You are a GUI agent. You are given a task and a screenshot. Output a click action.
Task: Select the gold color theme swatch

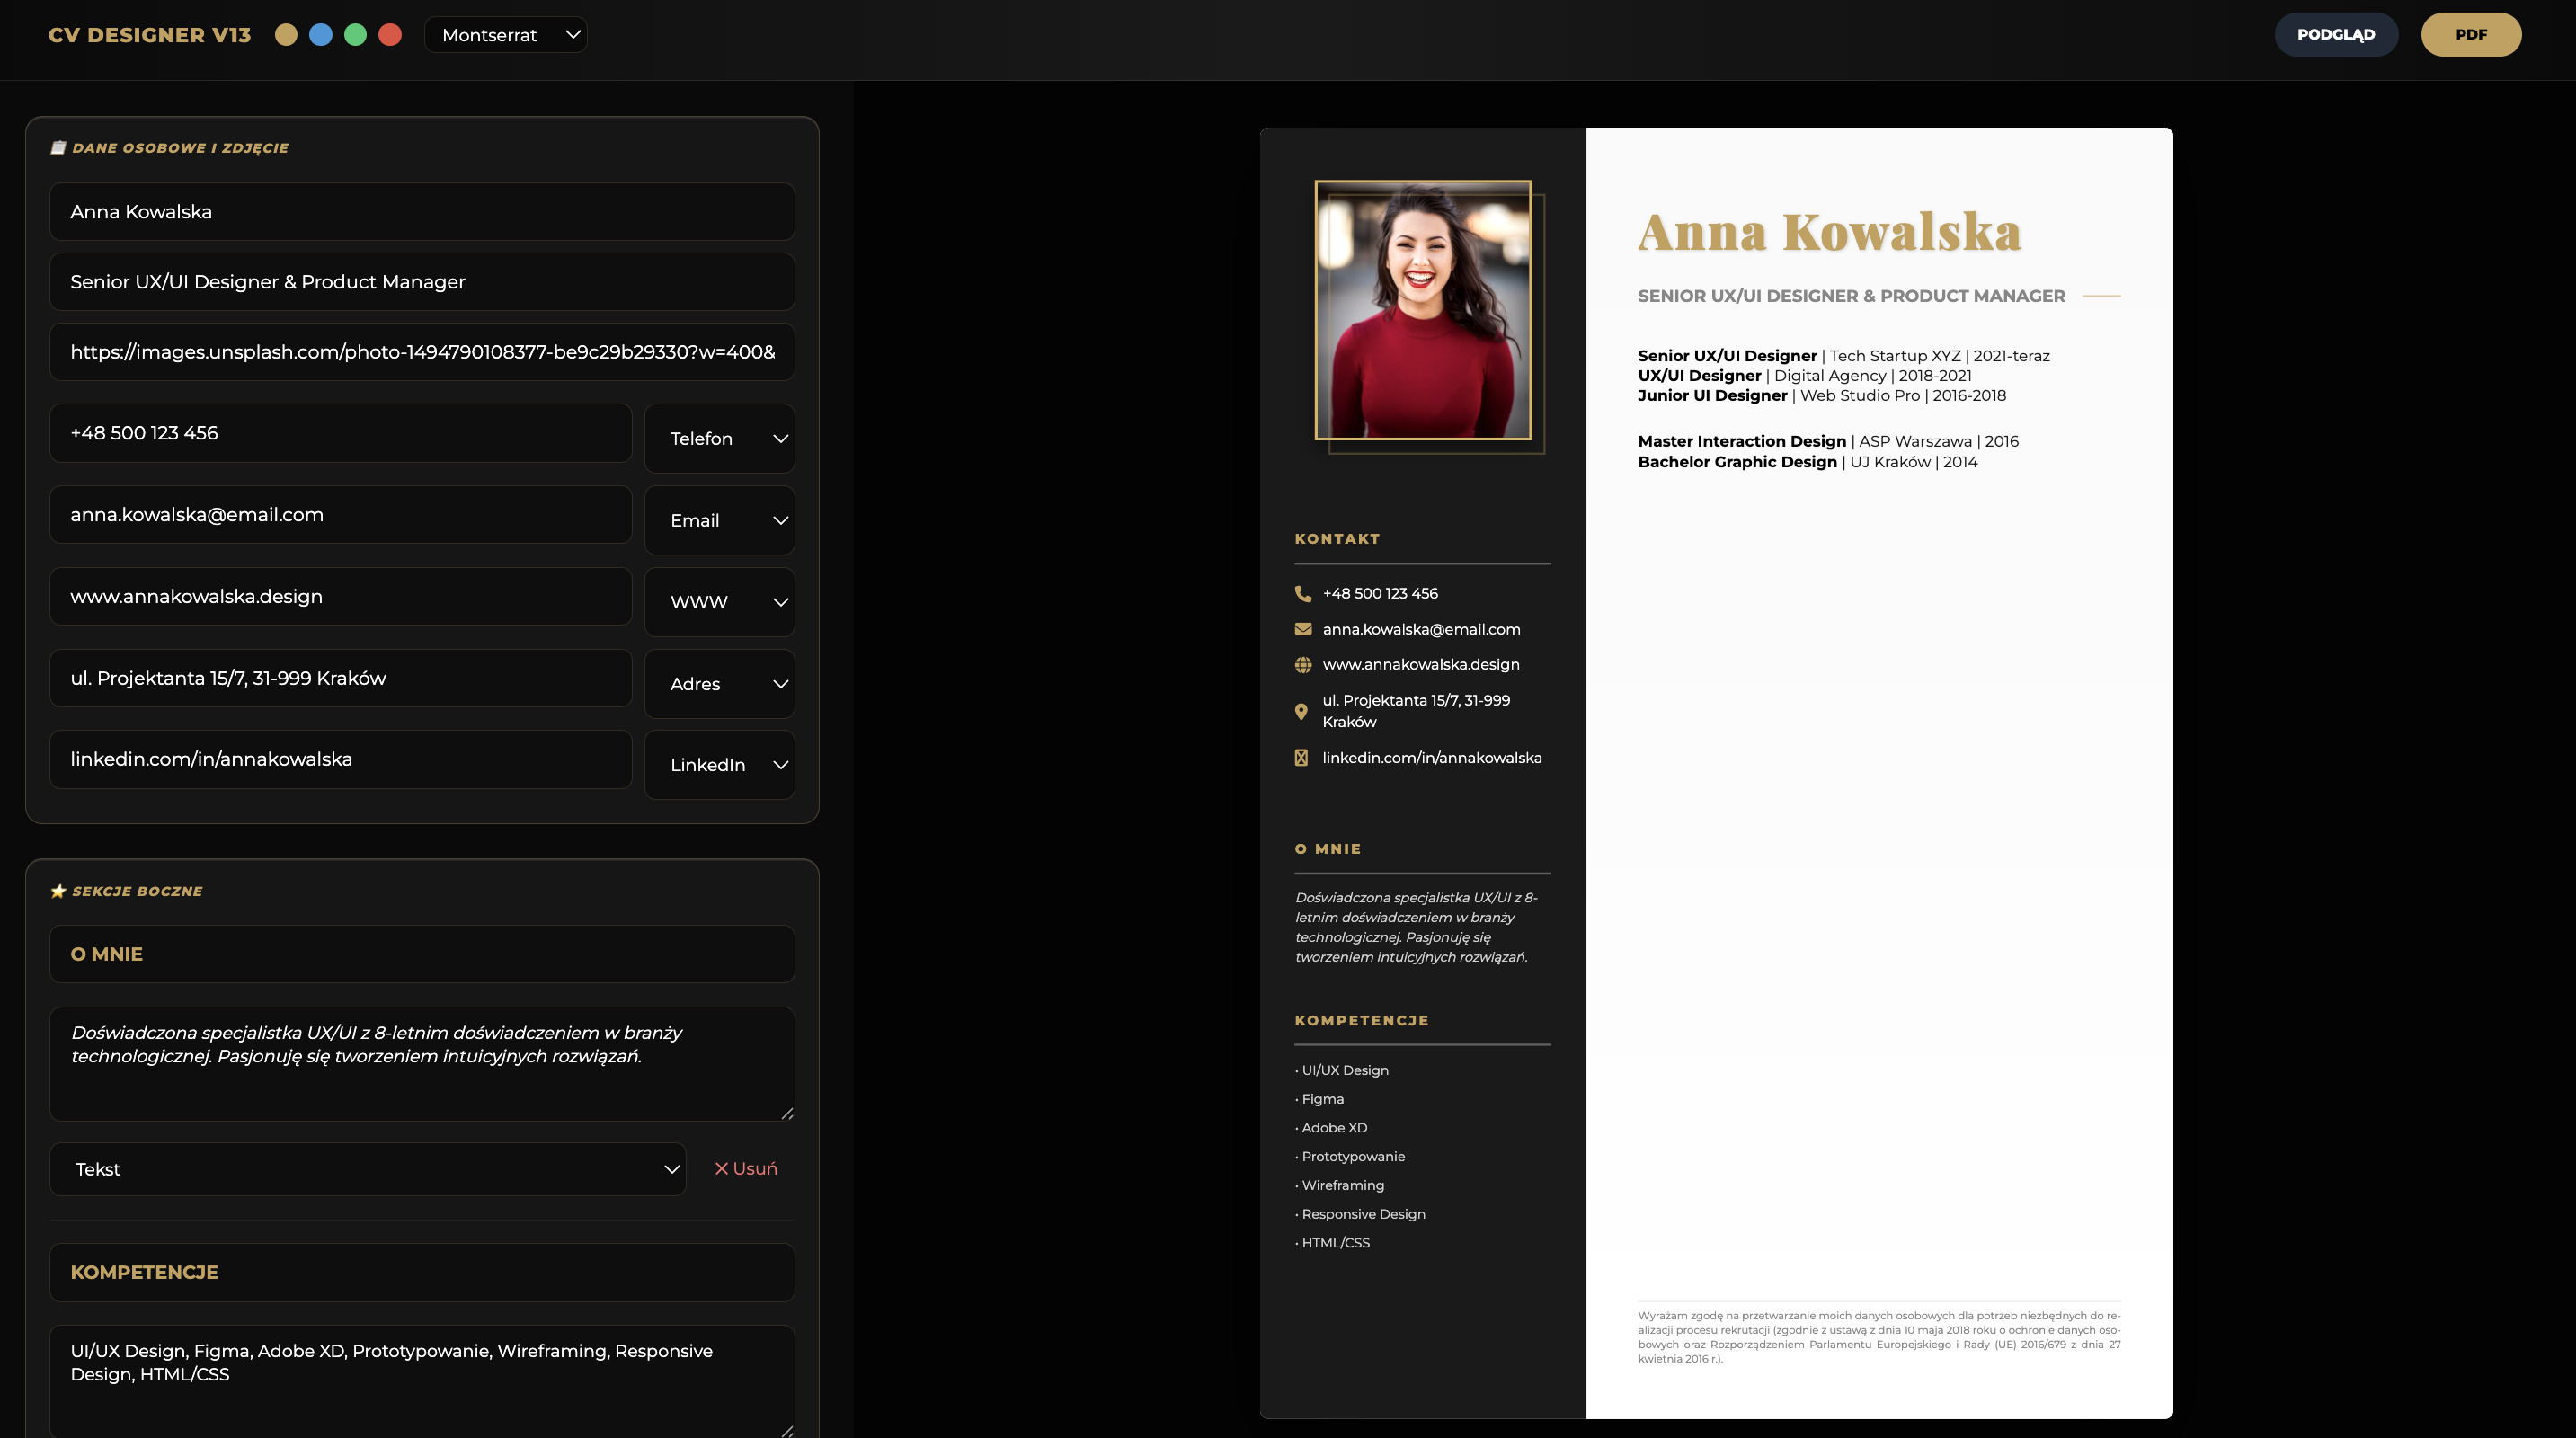tap(286, 35)
